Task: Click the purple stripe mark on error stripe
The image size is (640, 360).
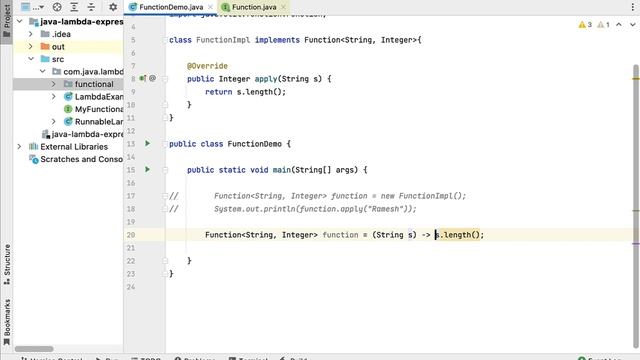Action: click(x=636, y=244)
